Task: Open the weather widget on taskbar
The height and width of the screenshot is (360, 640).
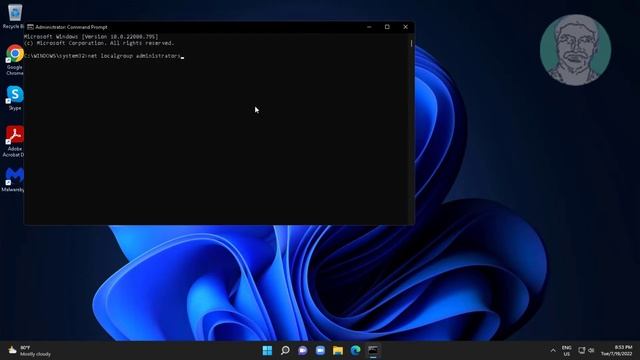Action: pos(29,351)
